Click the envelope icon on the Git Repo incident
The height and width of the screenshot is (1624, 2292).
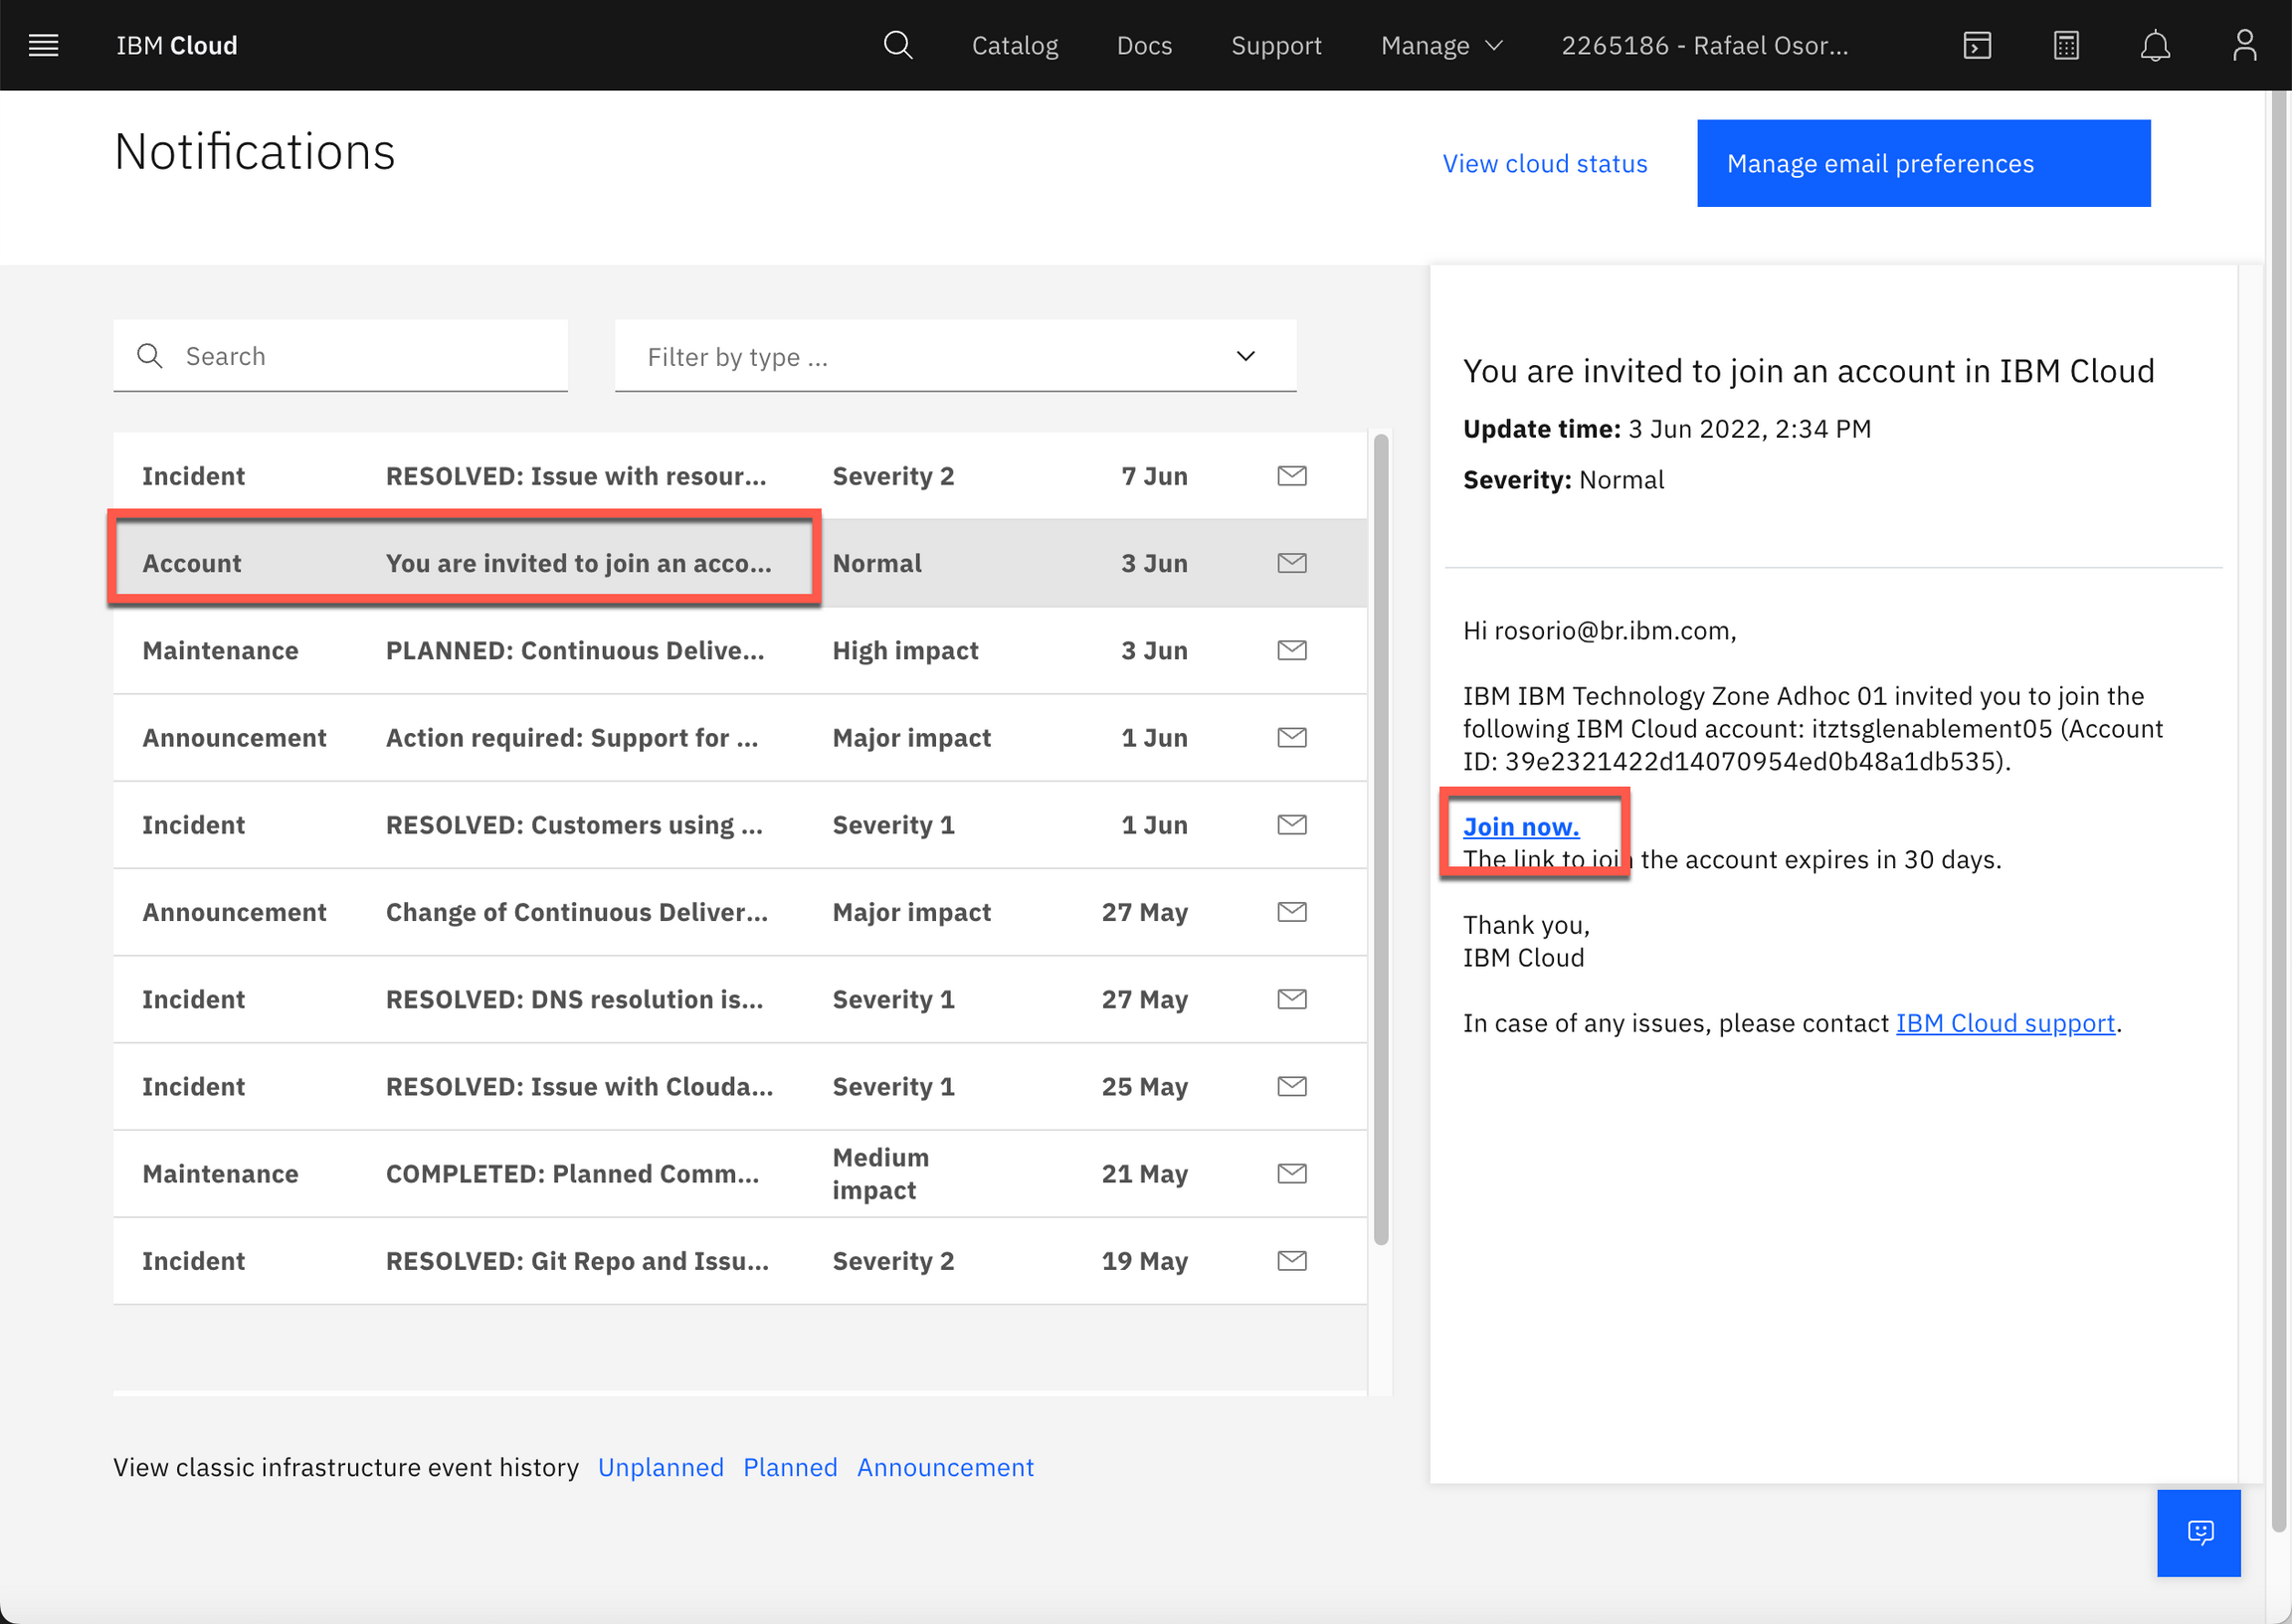coord(1291,1260)
